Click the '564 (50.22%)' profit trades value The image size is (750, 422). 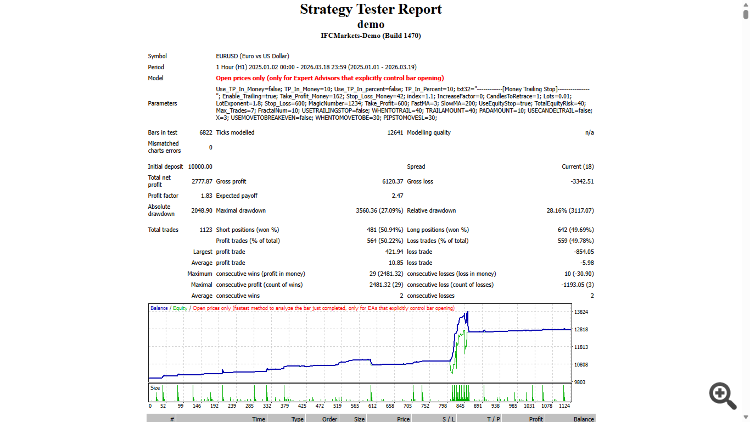(385, 241)
